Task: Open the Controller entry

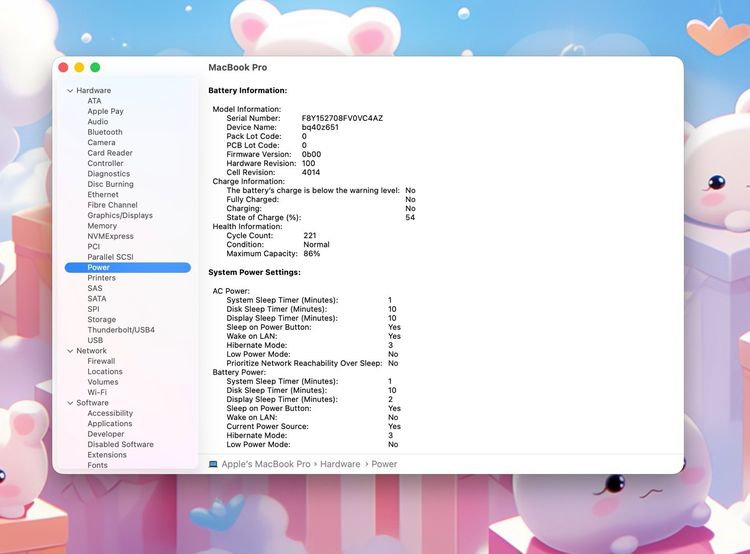Action: tap(105, 163)
